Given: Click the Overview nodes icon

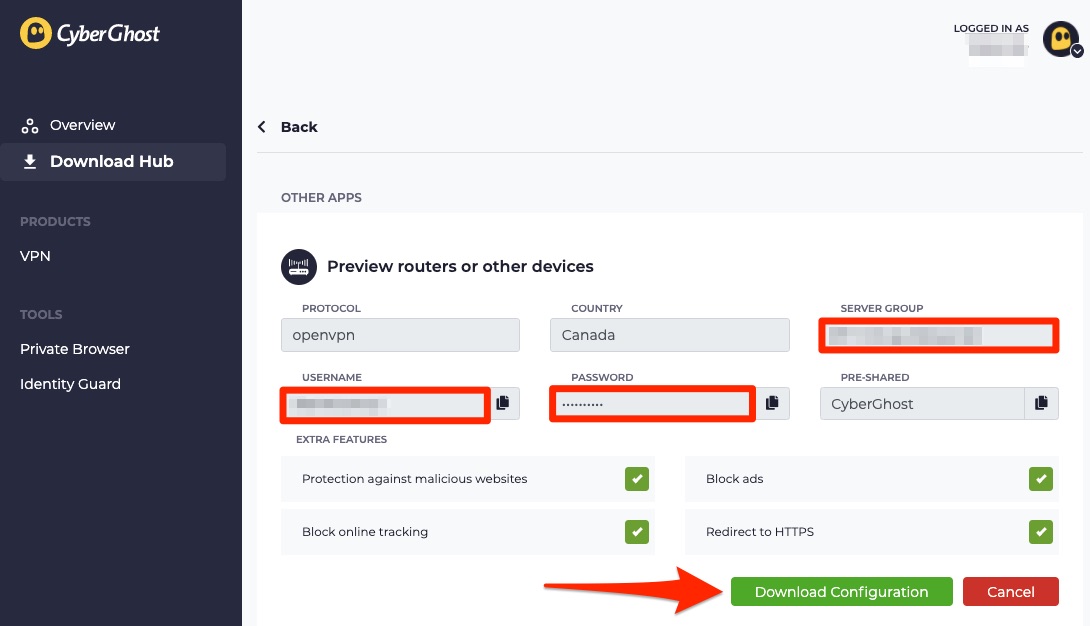Looking at the screenshot, I should [29, 126].
